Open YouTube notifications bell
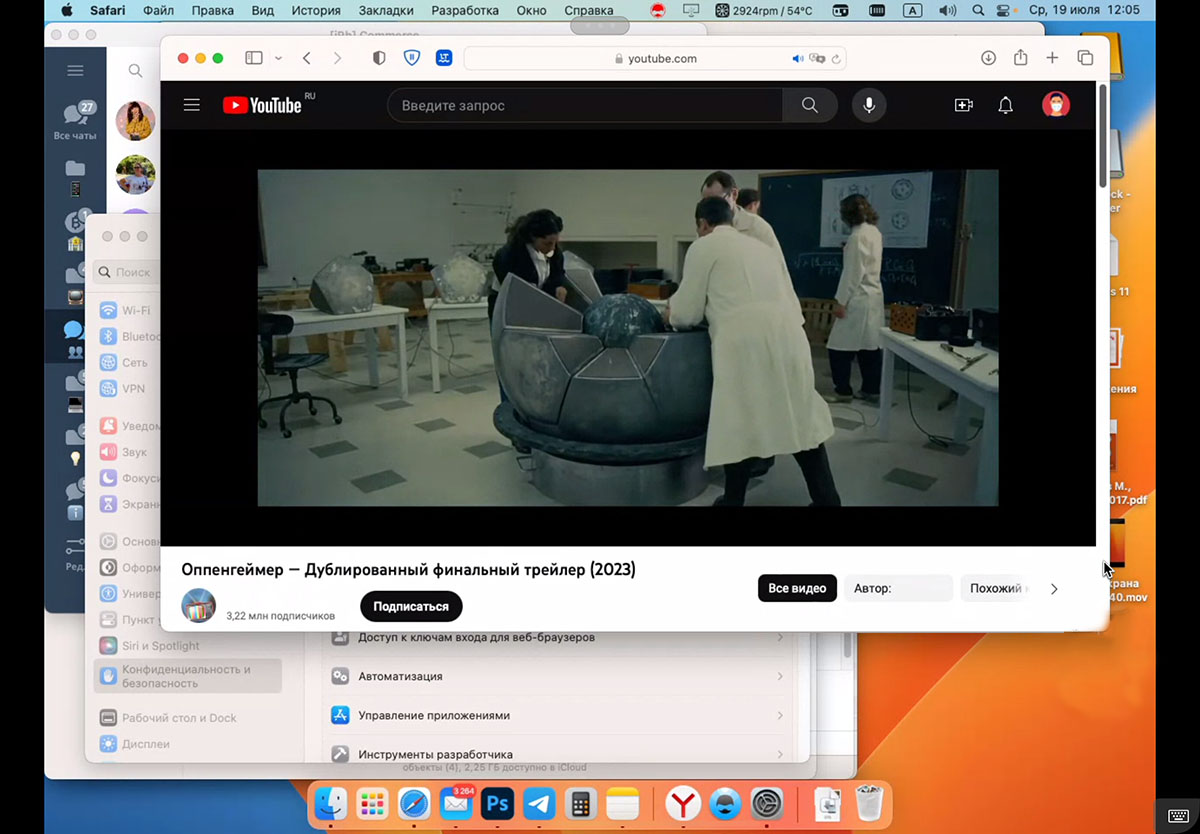The width and height of the screenshot is (1200, 834). tap(1005, 105)
